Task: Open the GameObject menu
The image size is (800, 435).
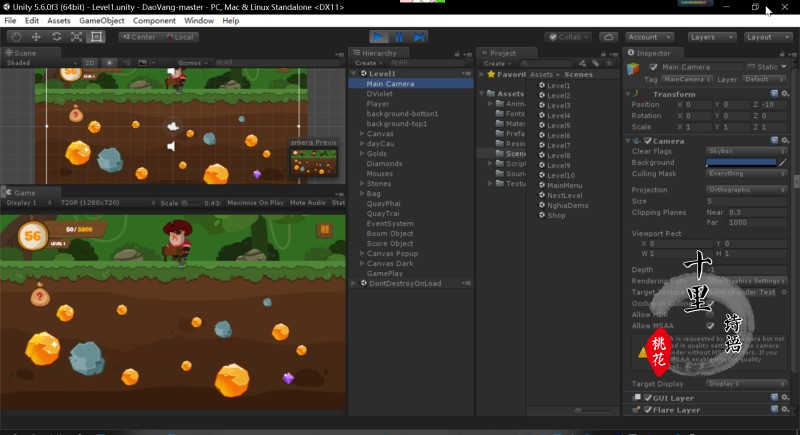Action: (x=101, y=20)
